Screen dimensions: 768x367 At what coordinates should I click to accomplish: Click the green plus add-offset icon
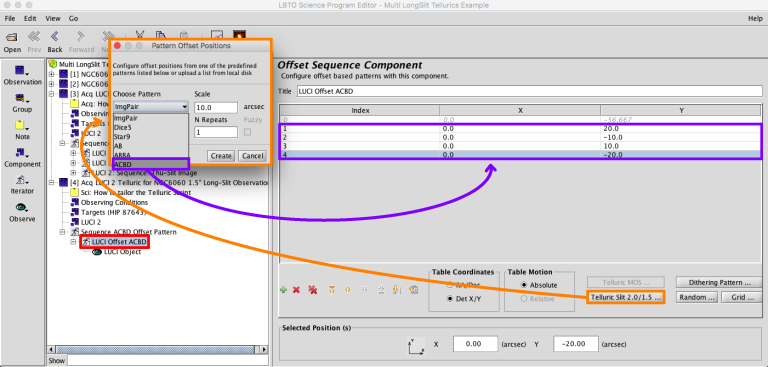[283, 290]
